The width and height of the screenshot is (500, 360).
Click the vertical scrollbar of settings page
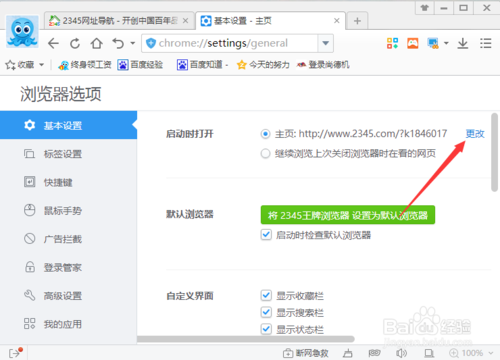click(495, 152)
